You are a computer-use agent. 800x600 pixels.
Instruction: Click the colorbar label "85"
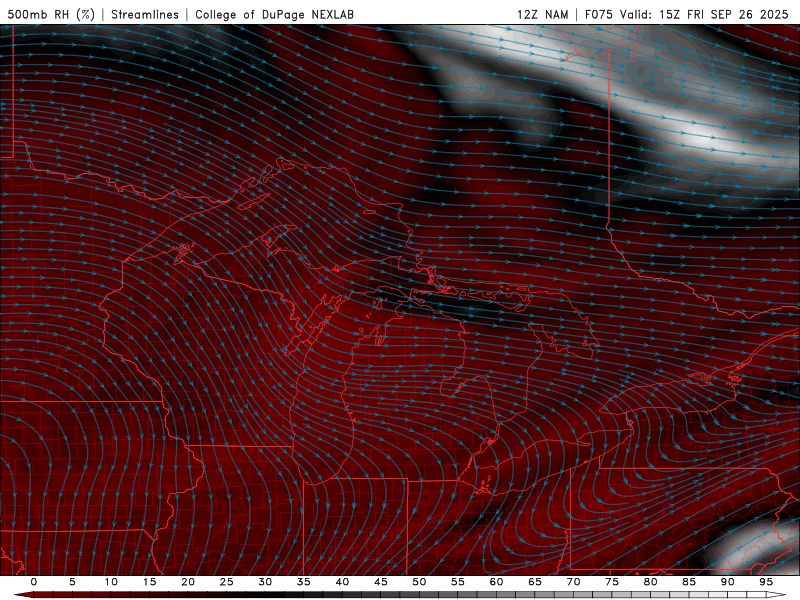689,582
